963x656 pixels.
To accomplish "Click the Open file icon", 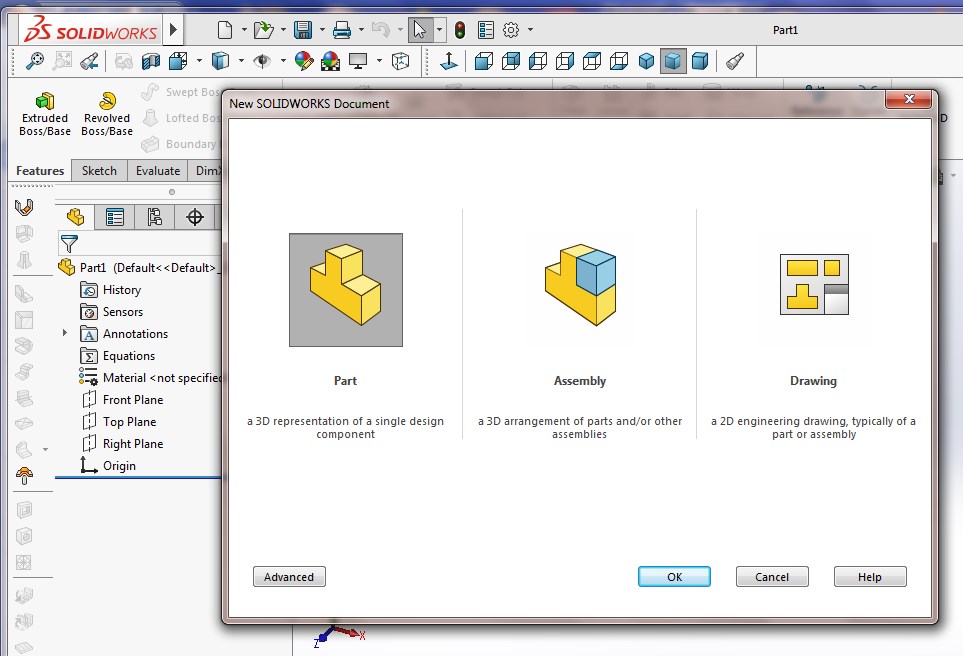I will pyautogui.click(x=263, y=29).
